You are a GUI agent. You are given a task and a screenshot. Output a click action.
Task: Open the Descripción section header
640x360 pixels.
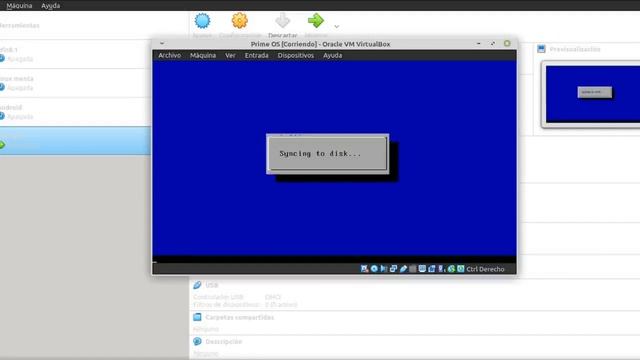point(224,341)
